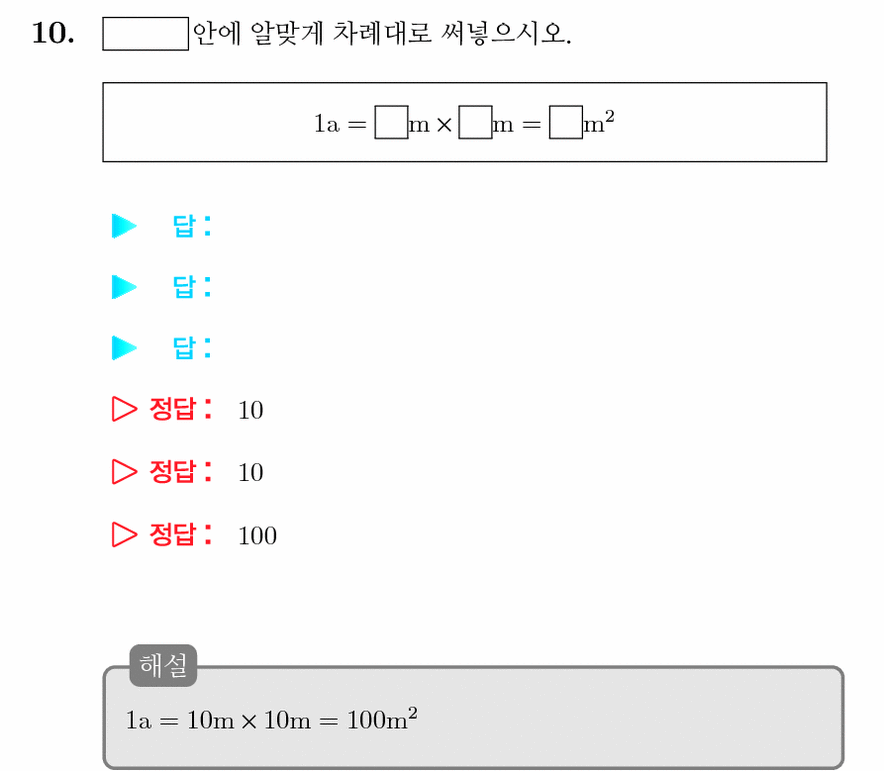
Task: Click the third red outlined triangle icon
Action: 124,535
